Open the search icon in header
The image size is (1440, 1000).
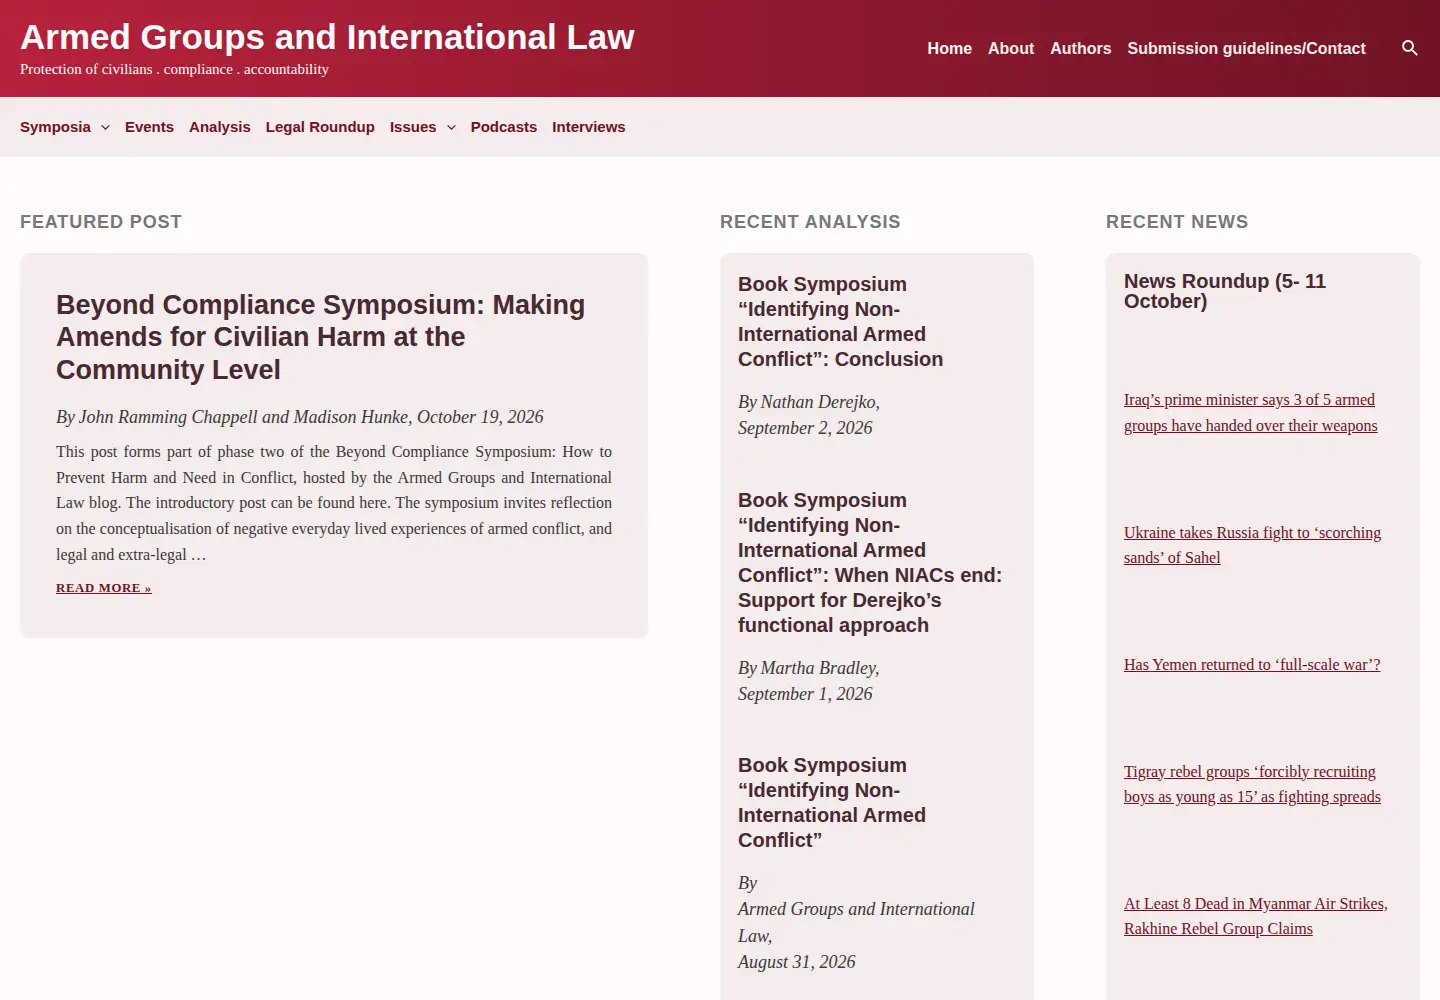click(1410, 48)
